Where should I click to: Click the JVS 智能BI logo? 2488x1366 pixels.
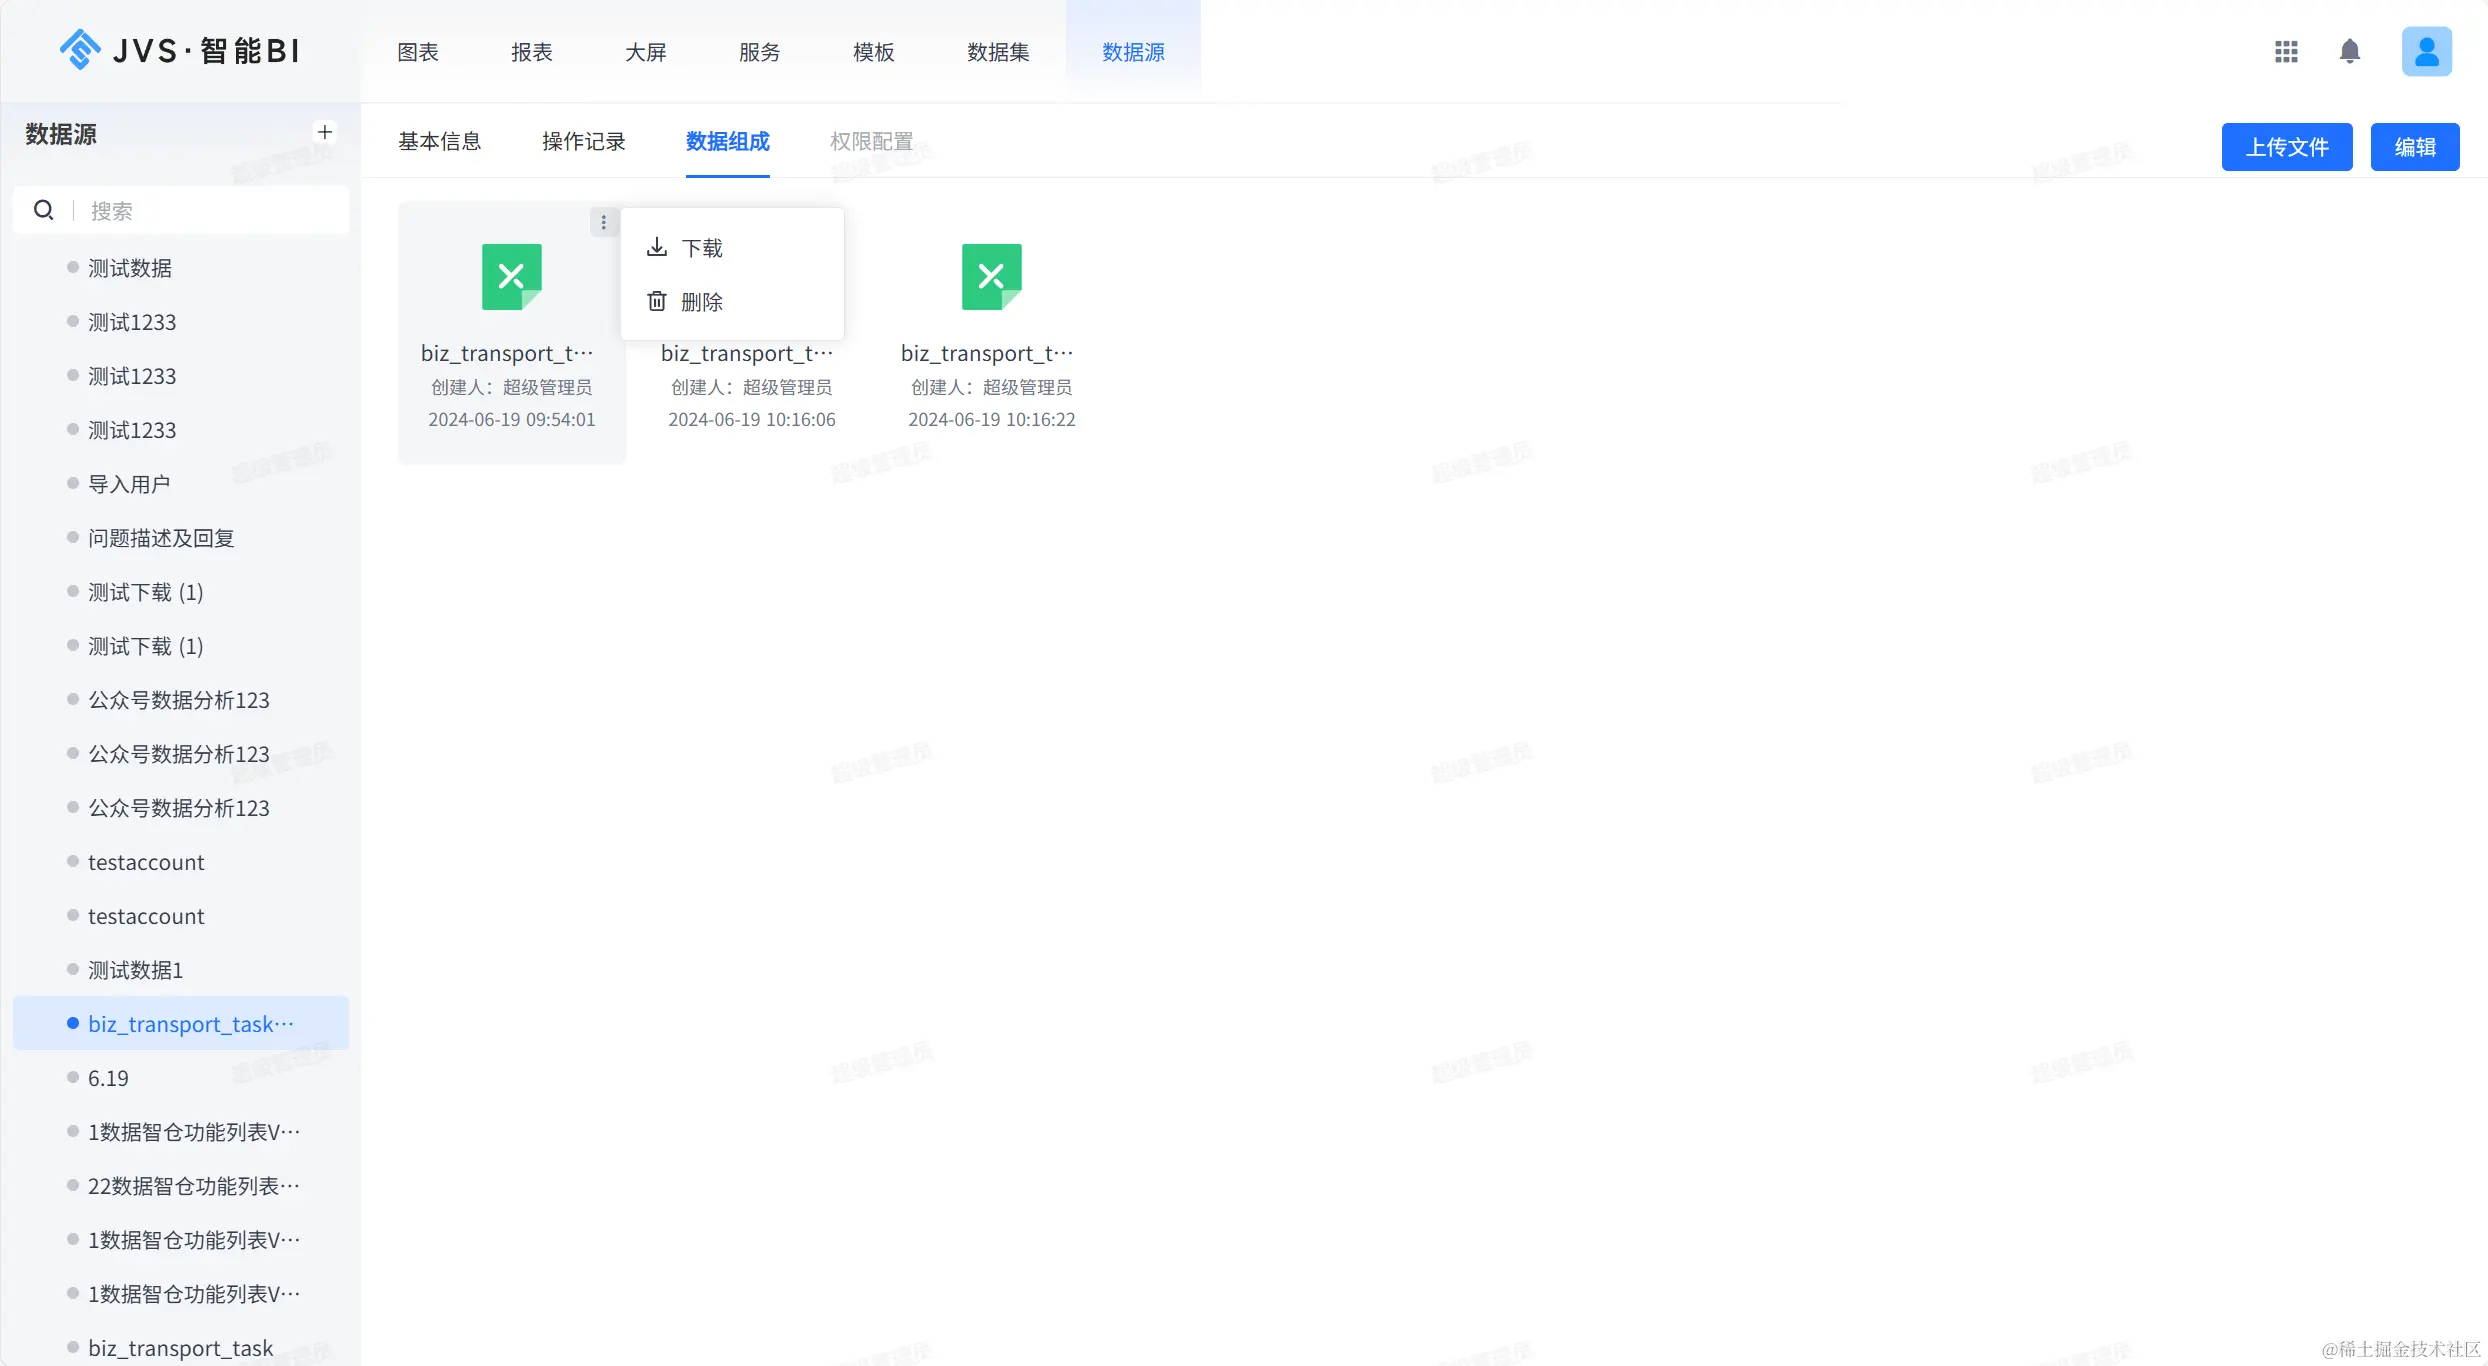180,50
